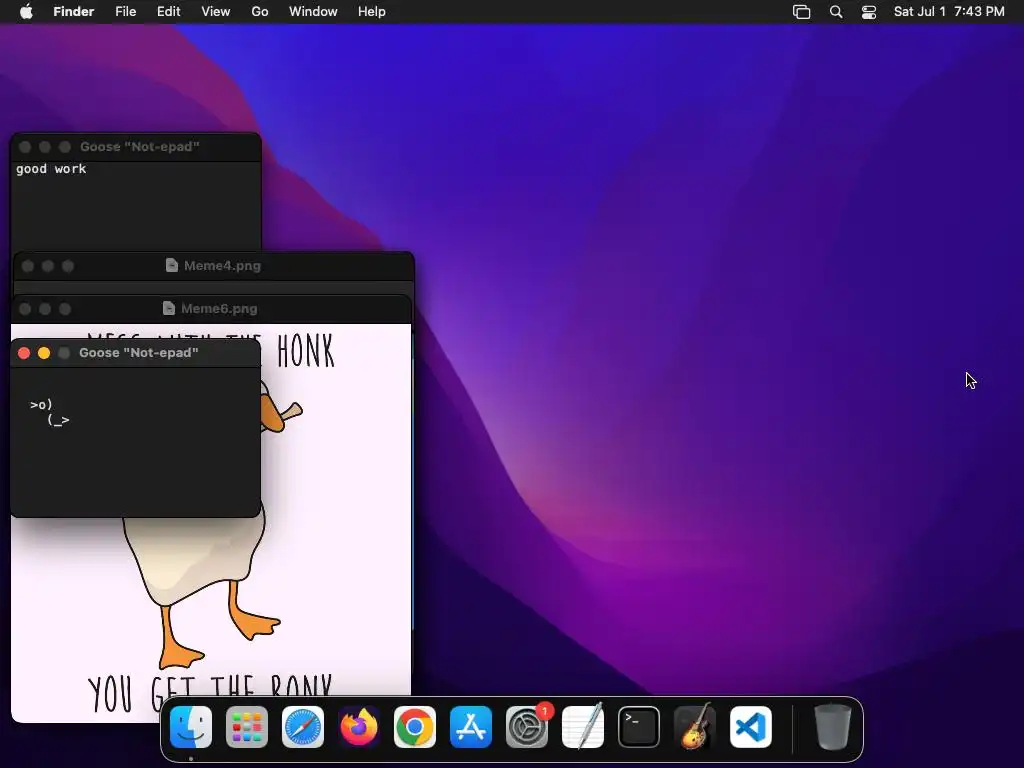Click the 'good work' text in back Not-epad
1024x768 pixels.
51,169
